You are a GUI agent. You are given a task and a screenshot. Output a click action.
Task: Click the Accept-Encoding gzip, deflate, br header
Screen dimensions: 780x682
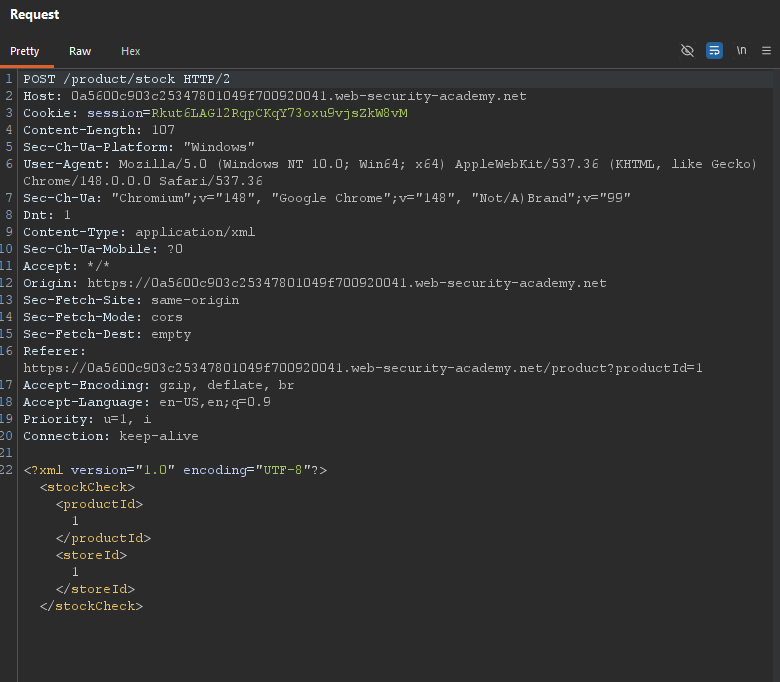point(159,385)
